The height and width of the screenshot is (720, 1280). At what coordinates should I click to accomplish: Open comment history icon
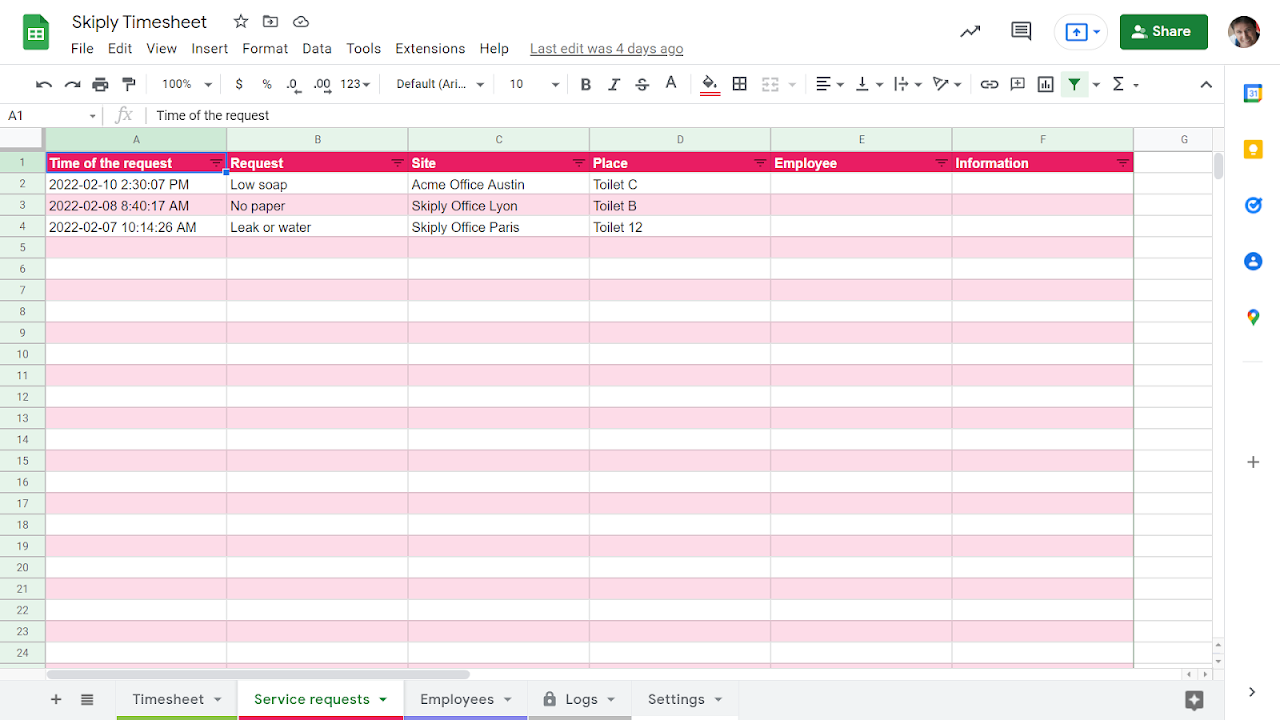click(x=1021, y=32)
